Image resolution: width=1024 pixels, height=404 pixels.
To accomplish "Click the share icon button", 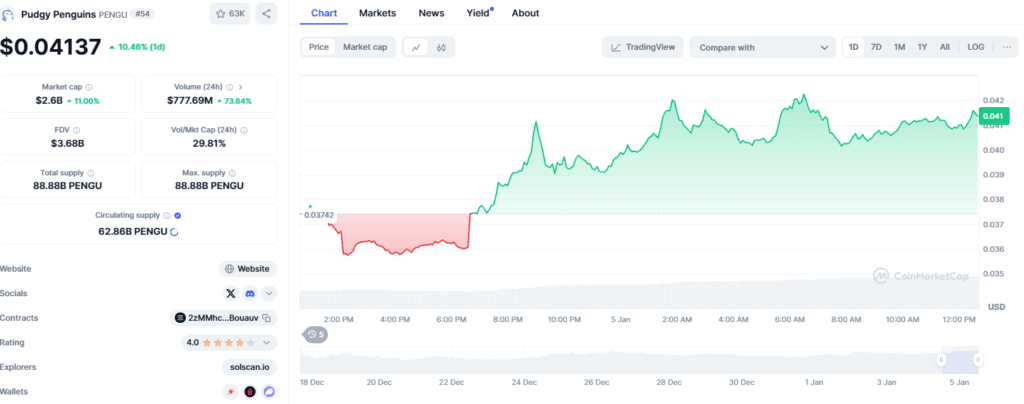I will [266, 14].
